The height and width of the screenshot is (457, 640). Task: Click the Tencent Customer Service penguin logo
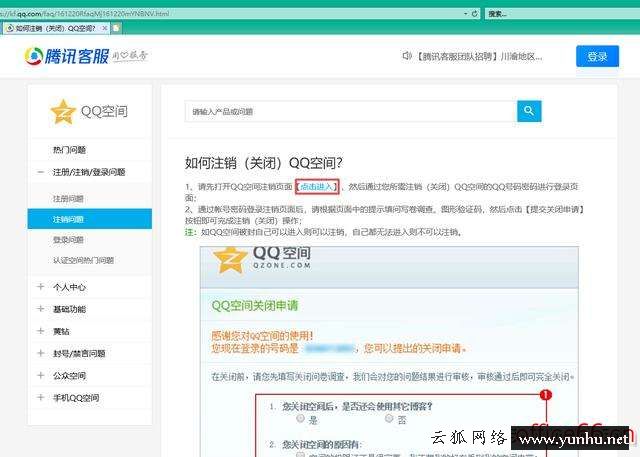(x=33, y=56)
